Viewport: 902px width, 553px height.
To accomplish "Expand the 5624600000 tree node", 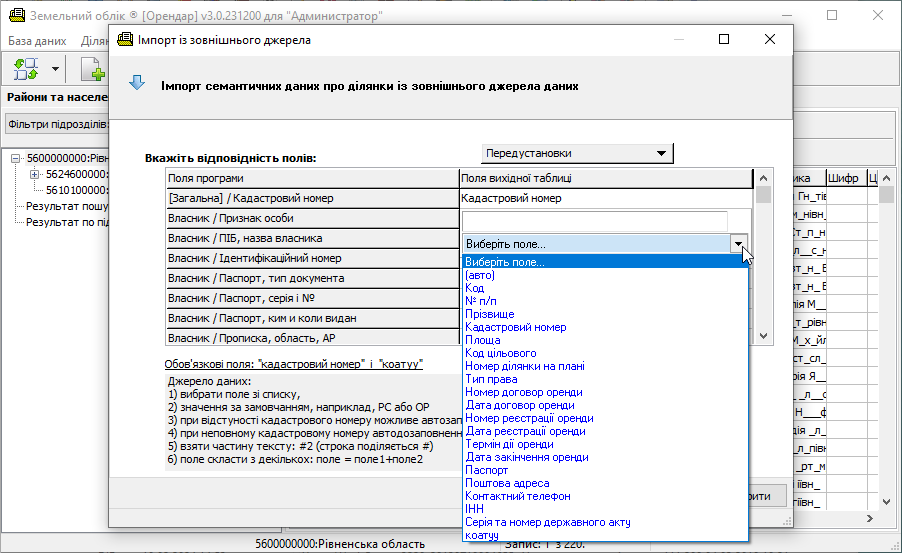I will [35, 174].
